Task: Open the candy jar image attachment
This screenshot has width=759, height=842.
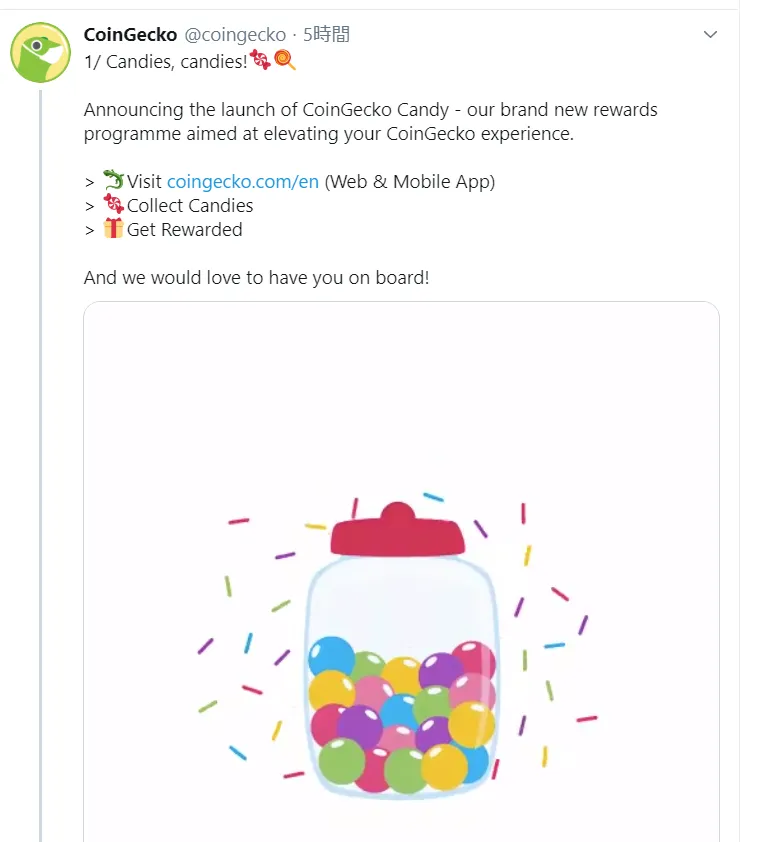Action: click(x=401, y=571)
